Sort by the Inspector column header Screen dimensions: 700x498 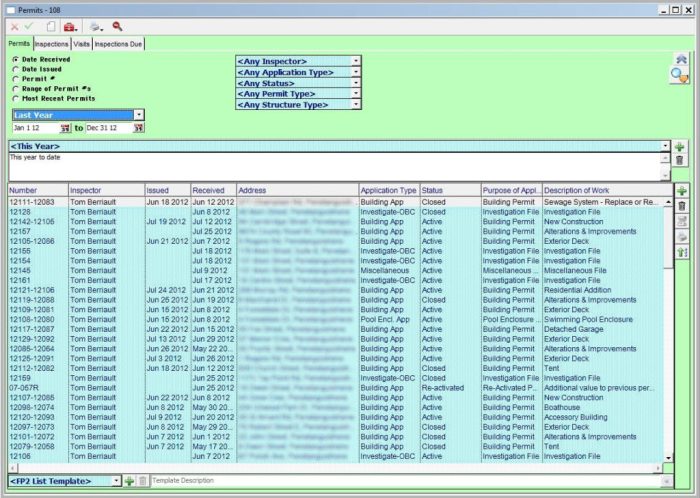[x=107, y=191]
